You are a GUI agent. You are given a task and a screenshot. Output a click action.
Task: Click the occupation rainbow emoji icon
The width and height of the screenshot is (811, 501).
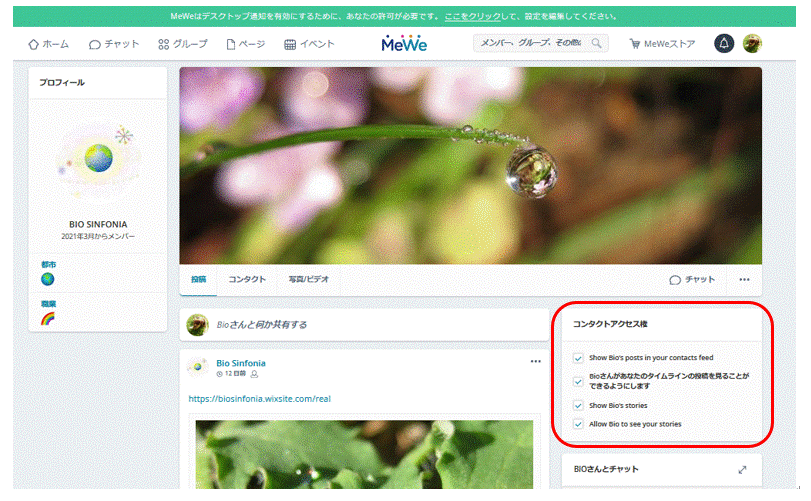pos(48,318)
